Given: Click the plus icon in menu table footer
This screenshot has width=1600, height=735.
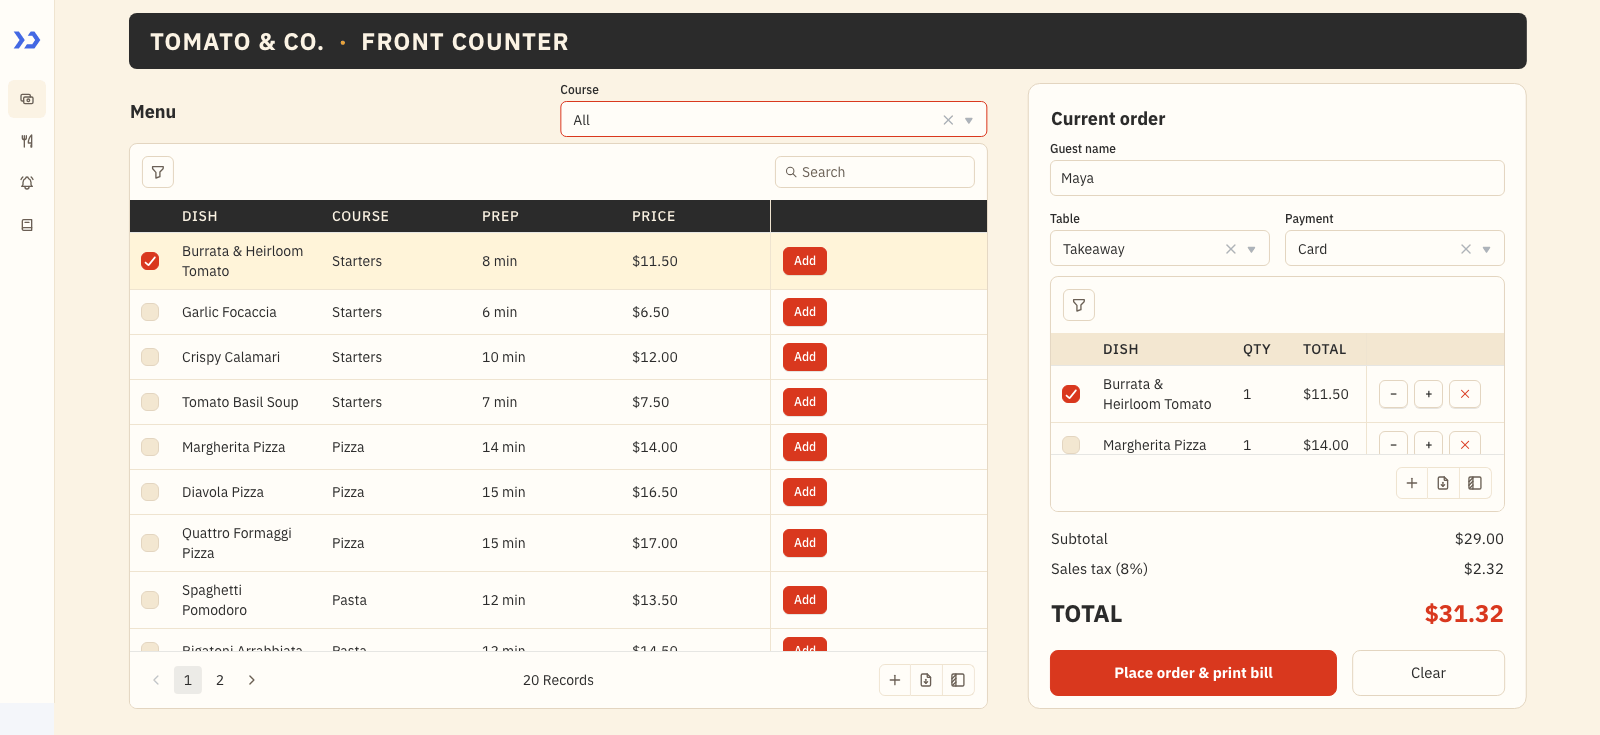Looking at the screenshot, I should coord(895,680).
